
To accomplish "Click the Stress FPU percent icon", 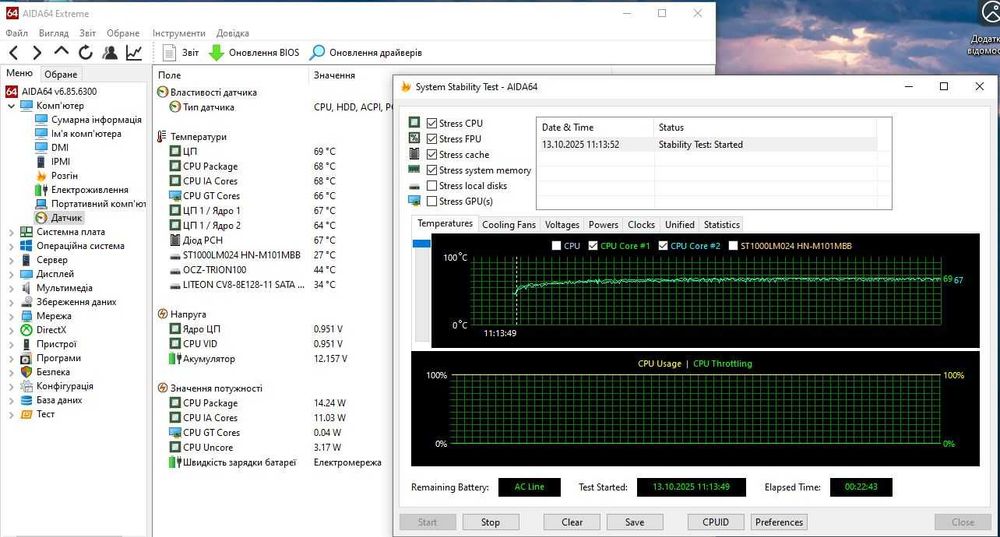I will 415,138.
